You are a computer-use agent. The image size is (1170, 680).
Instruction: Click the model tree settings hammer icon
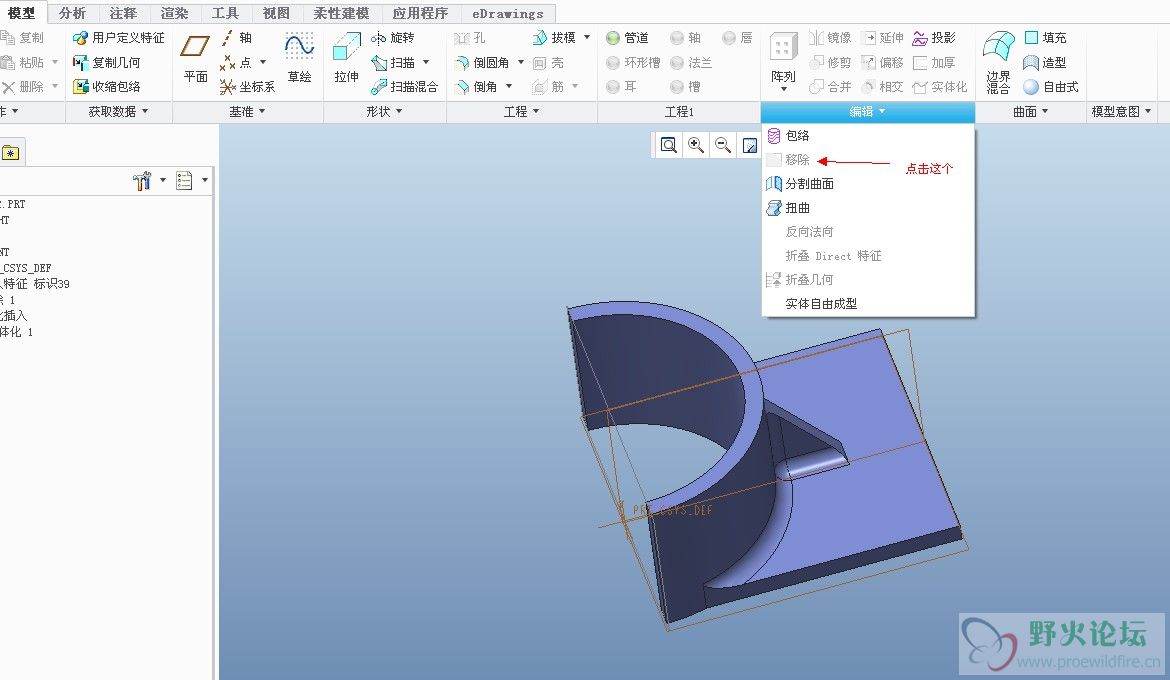point(142,181)
